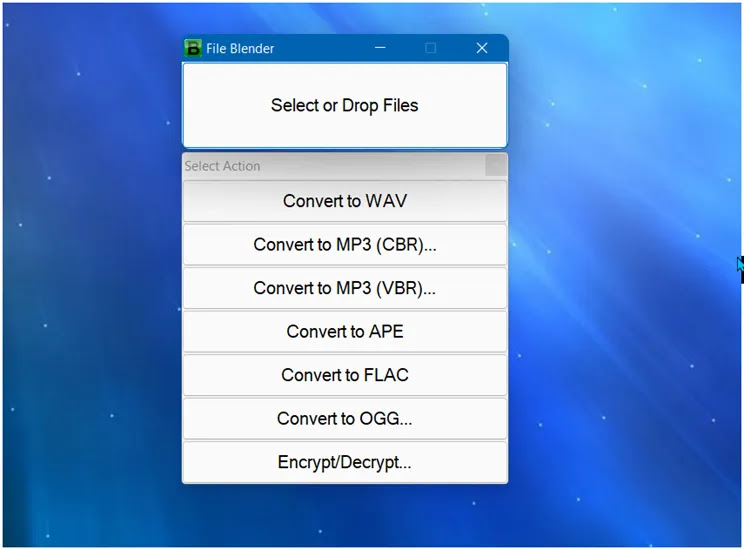Open Convert to OGG... settings

pos(345,419)
